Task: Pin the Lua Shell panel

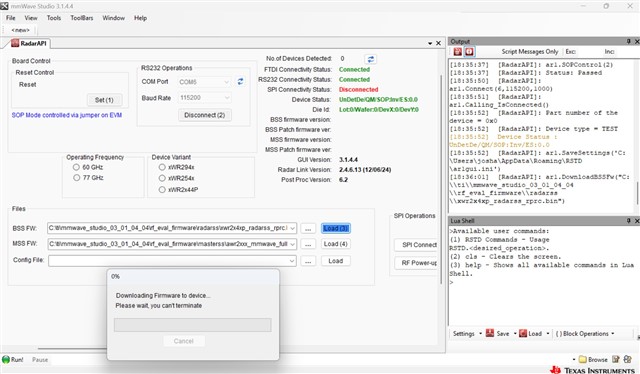Action: pos(629,220)
